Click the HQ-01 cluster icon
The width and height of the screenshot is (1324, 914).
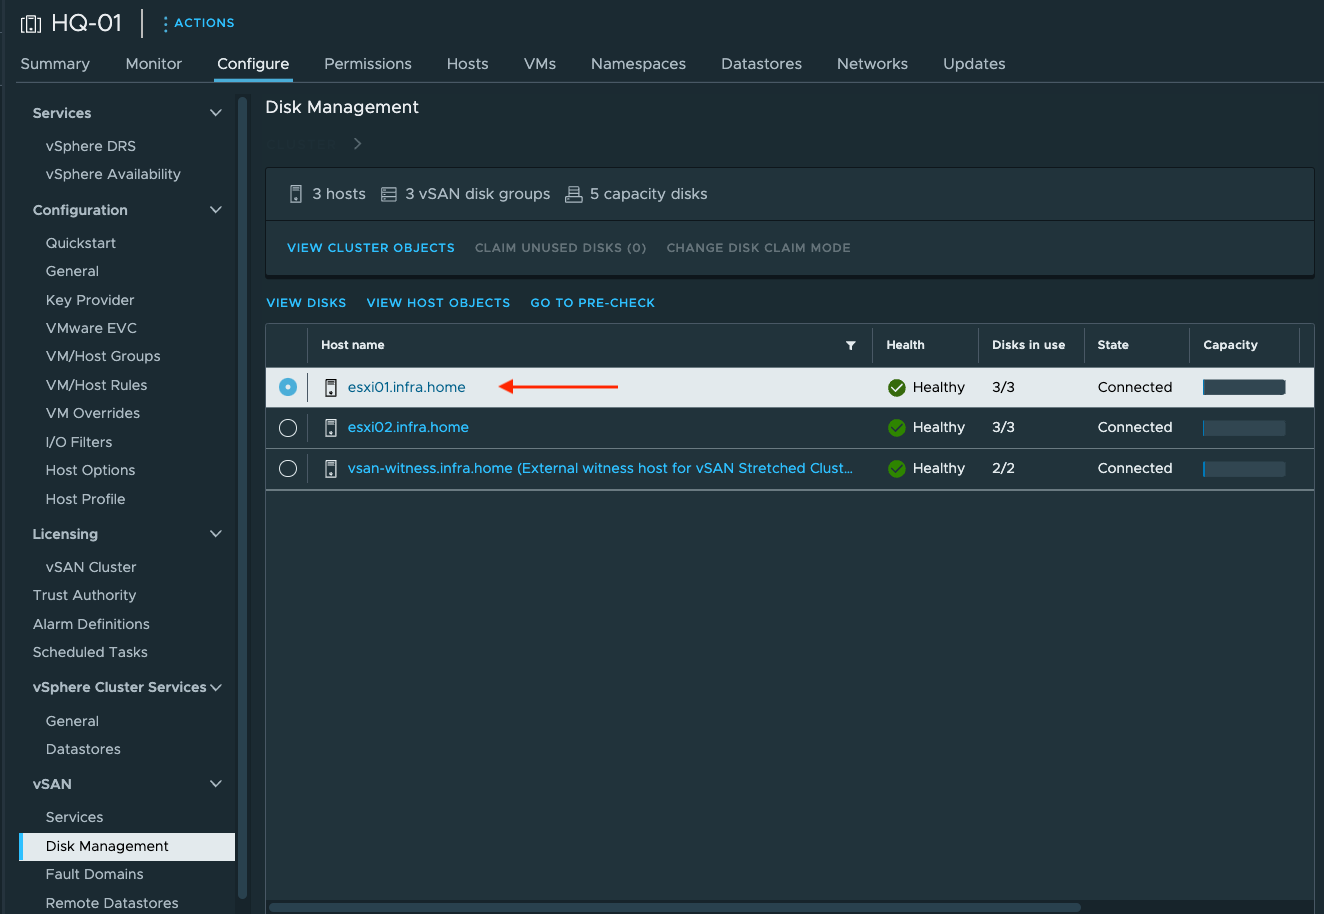(x=31, y=22)
